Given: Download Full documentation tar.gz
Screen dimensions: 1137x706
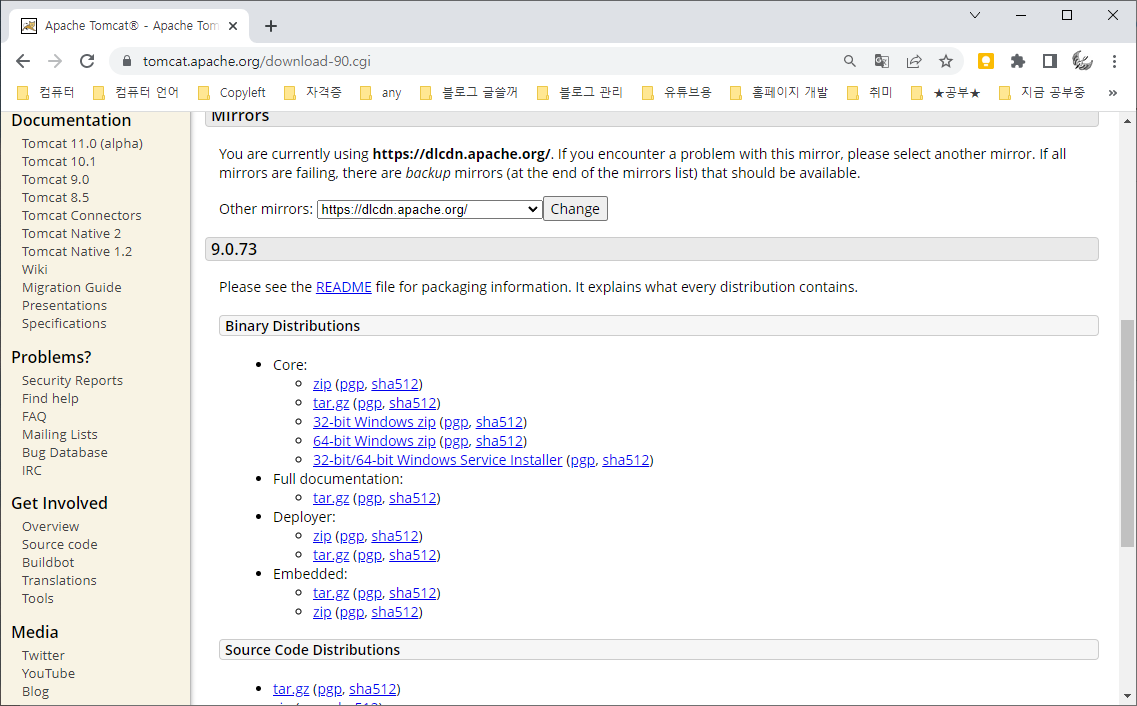Looking at the screenshot, I should coord(331,498).
